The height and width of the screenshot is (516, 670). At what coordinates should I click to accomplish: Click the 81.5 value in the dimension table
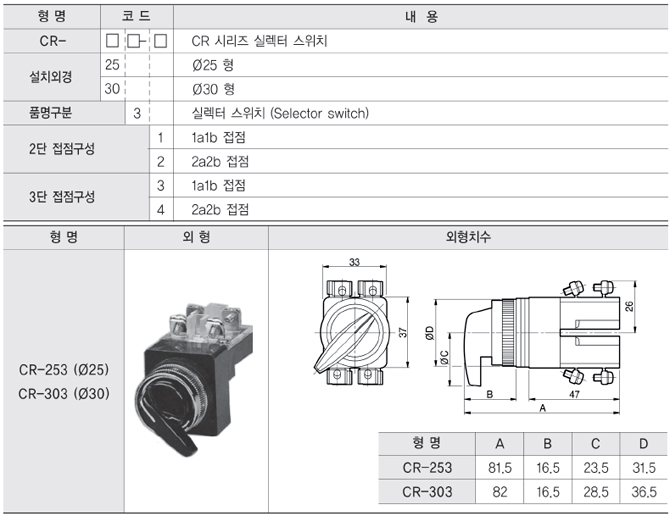click(x=499, y=468)
